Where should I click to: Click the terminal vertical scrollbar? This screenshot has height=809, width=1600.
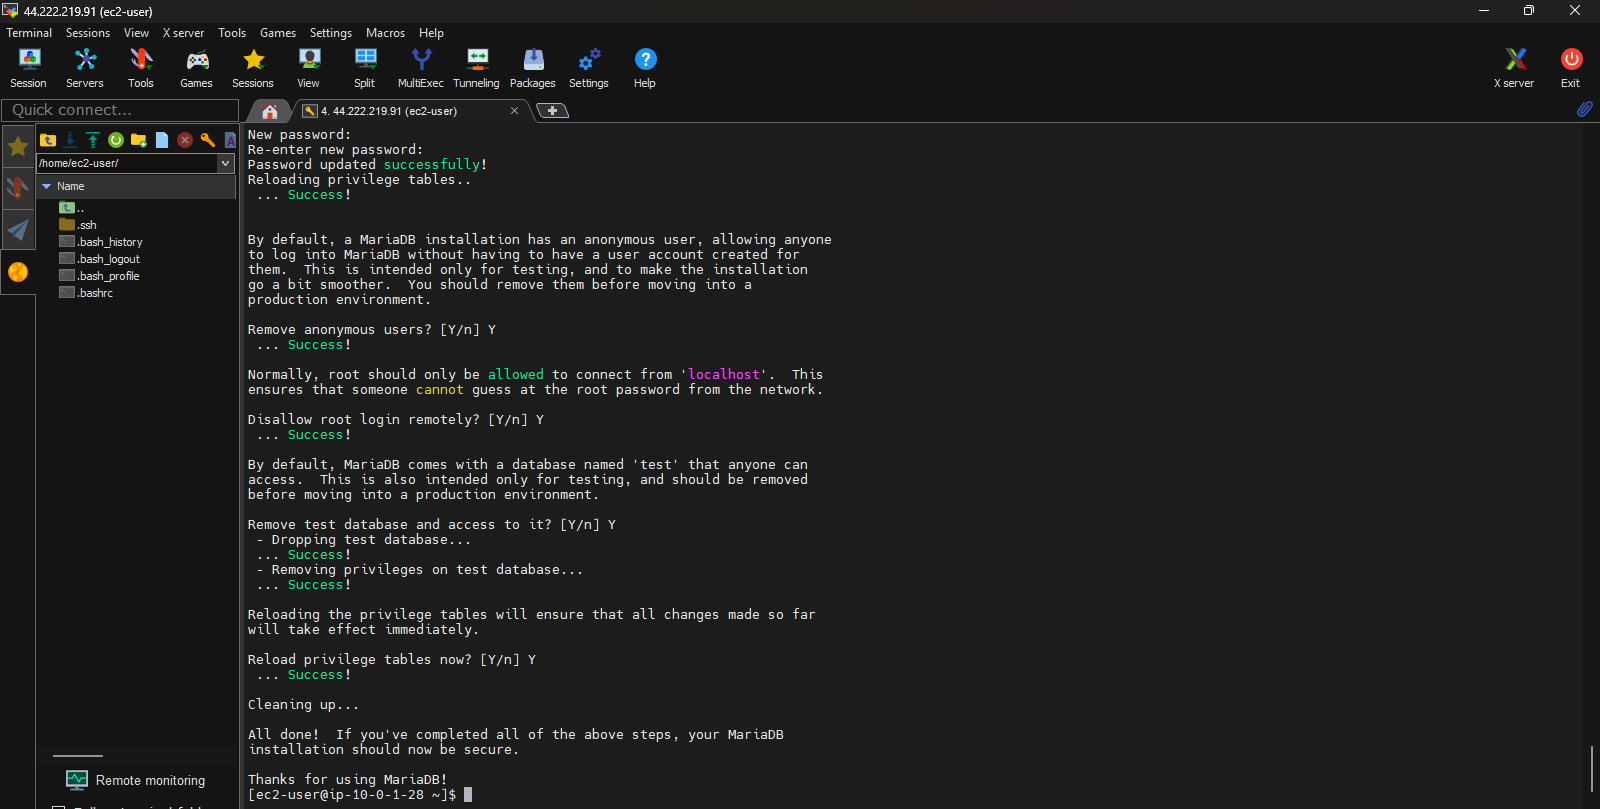pos(1592,767)
